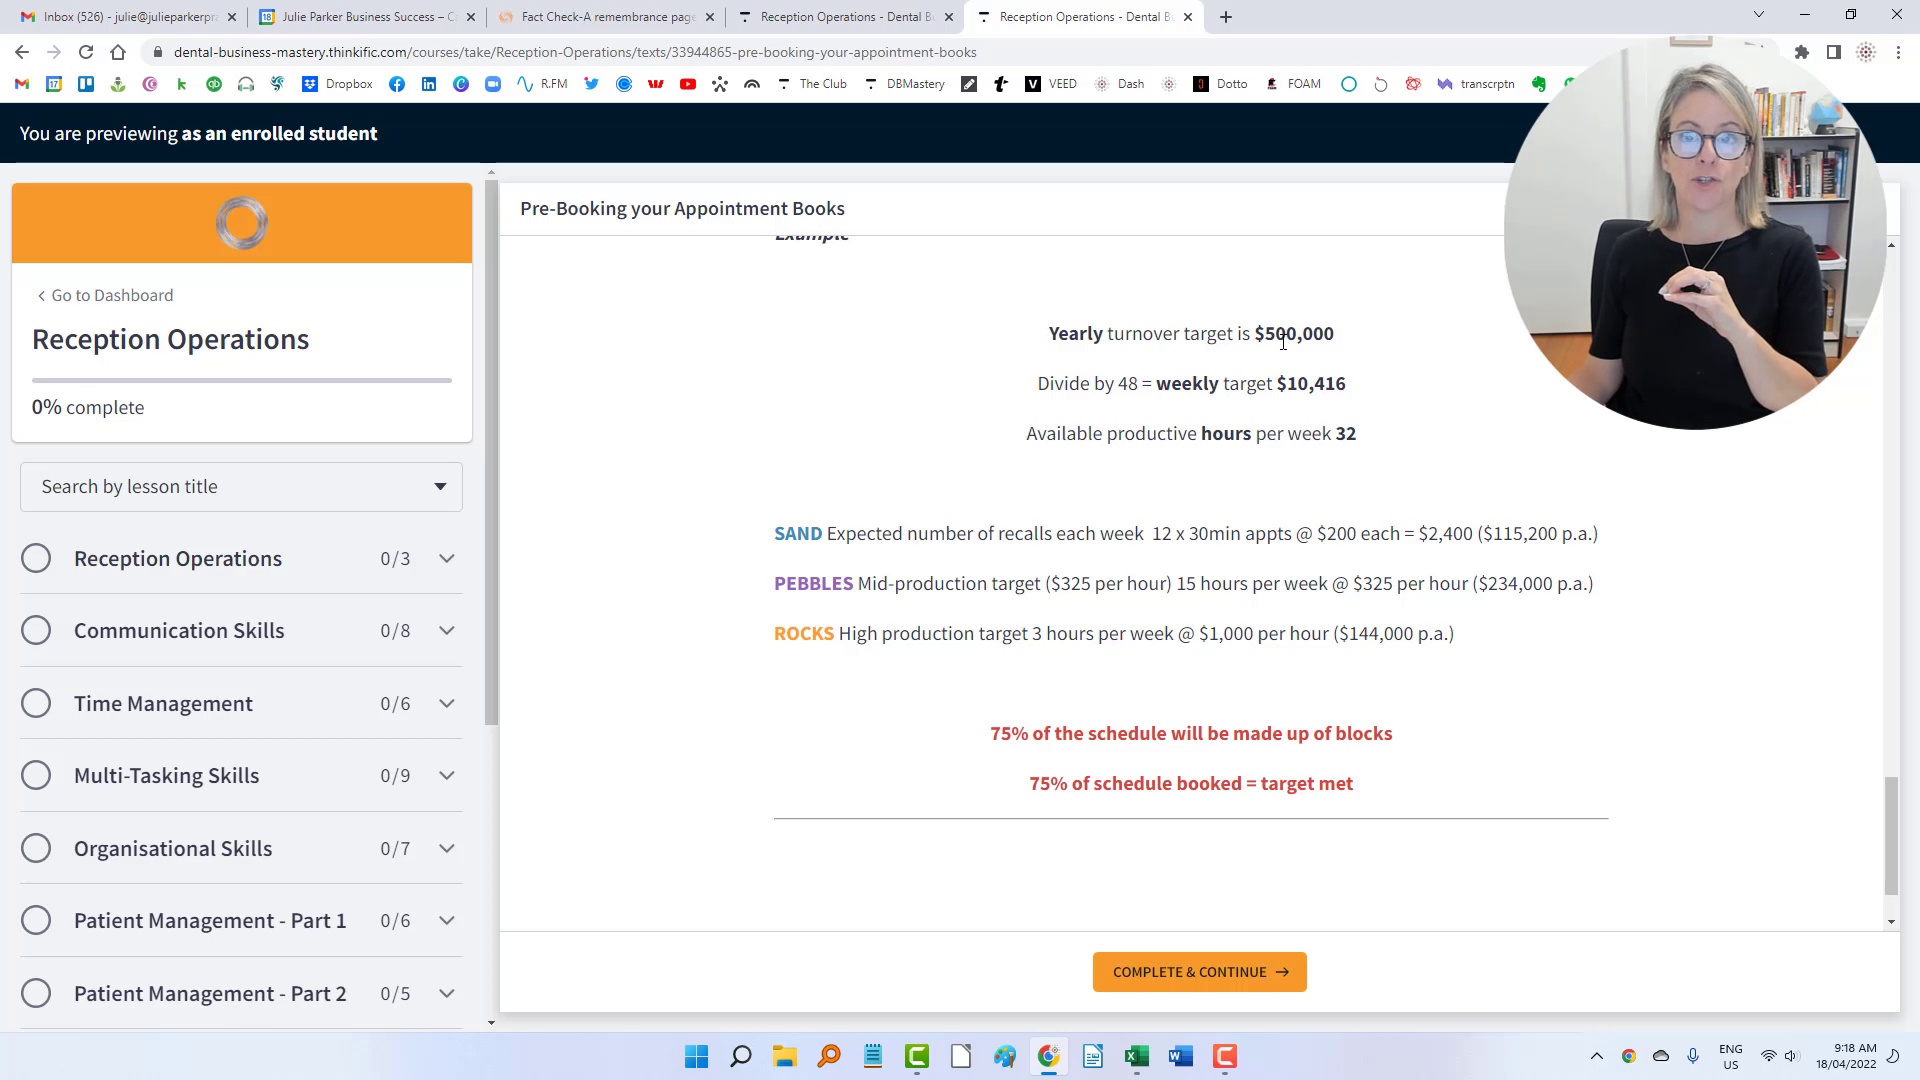Open the LinkedIn bookmark icon
Image resolution: width=1920 pixels, height=1080 pixels.
[x=429, y=84]
